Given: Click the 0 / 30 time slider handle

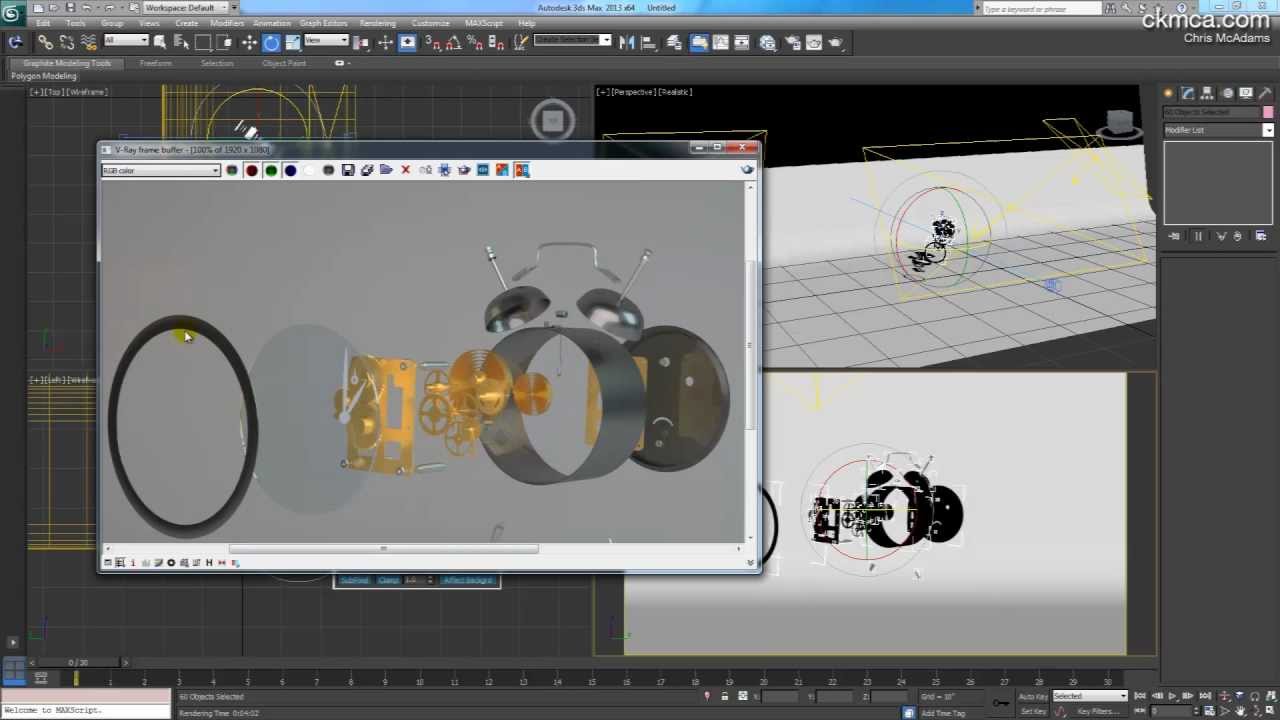Looking at the screenshot, I should pos(78,662).
